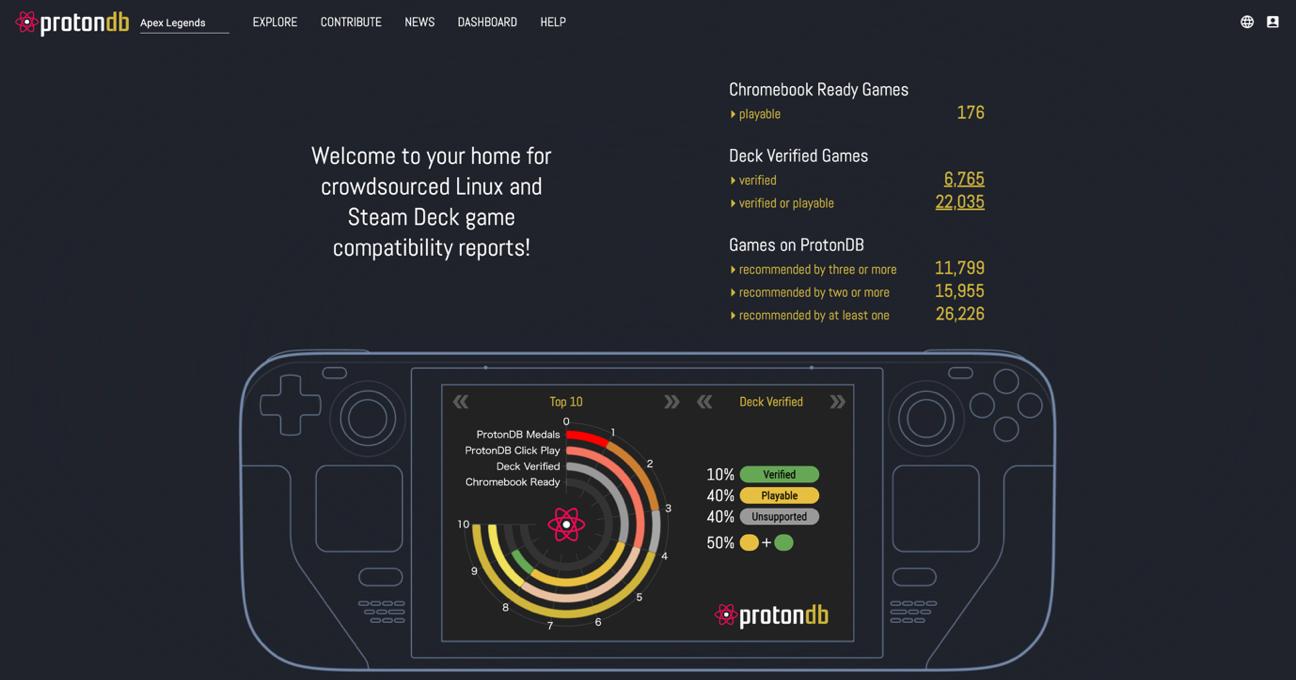The height and width of the screenshot is (680, 1296).
Task: Open the EXPLORE menu
Action: [275, 21]
